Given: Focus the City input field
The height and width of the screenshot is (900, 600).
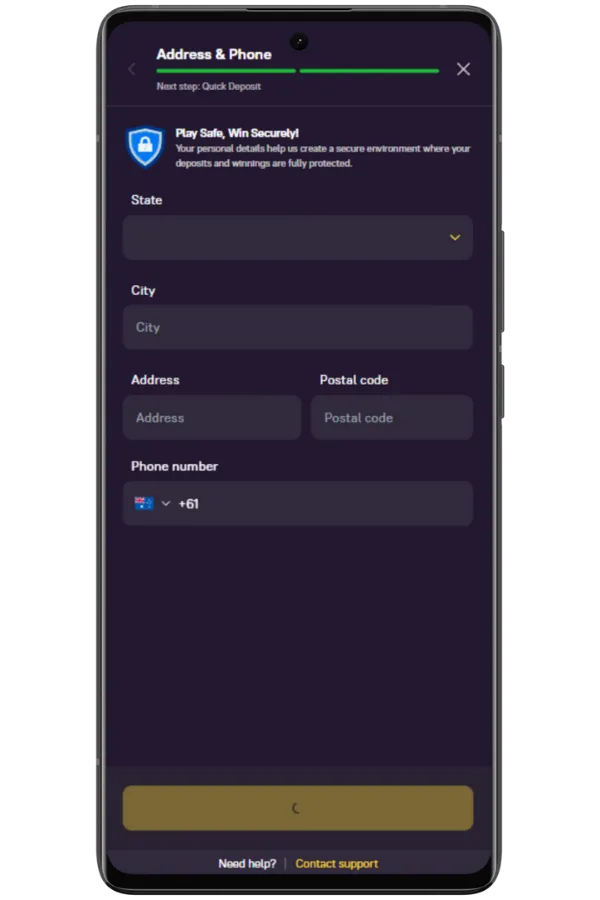Looking at the screenshot, I should pos(298,327).
